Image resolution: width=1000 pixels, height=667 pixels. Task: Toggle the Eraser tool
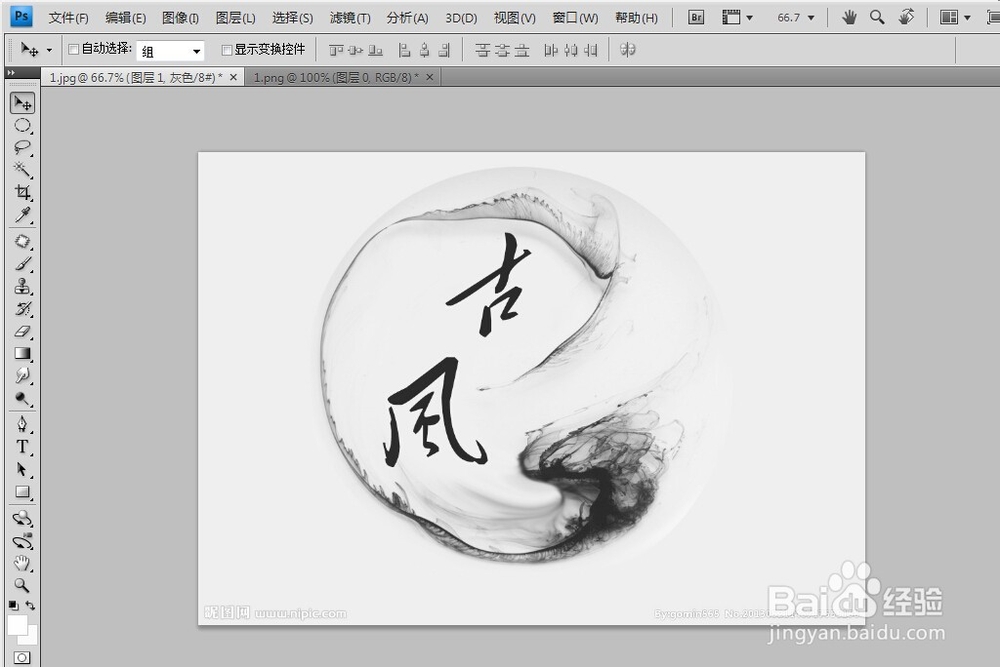coord(23,331)
